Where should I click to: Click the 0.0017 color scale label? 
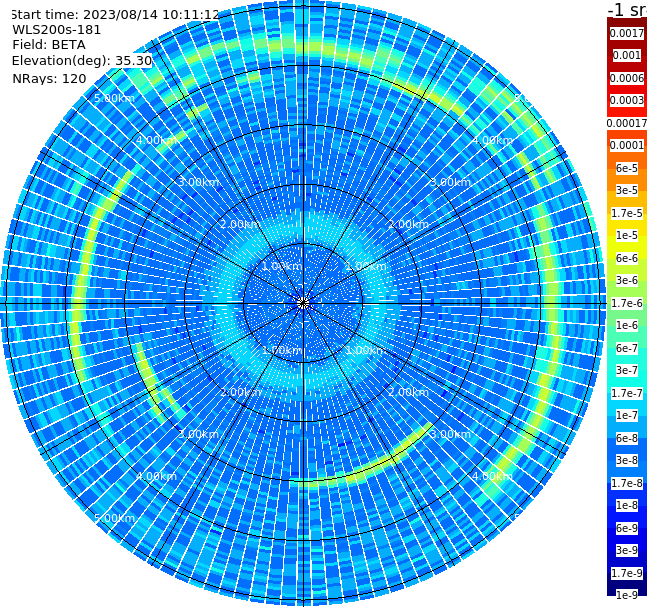[x=627, y=33]
